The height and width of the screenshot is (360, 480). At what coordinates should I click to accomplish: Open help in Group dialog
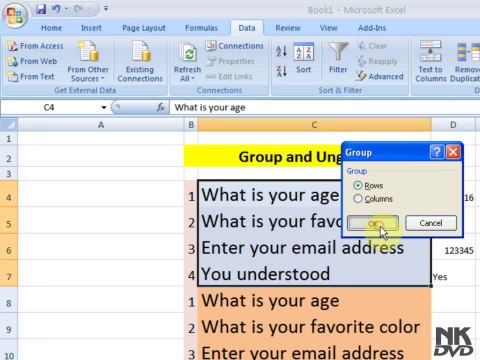[437, 152]
